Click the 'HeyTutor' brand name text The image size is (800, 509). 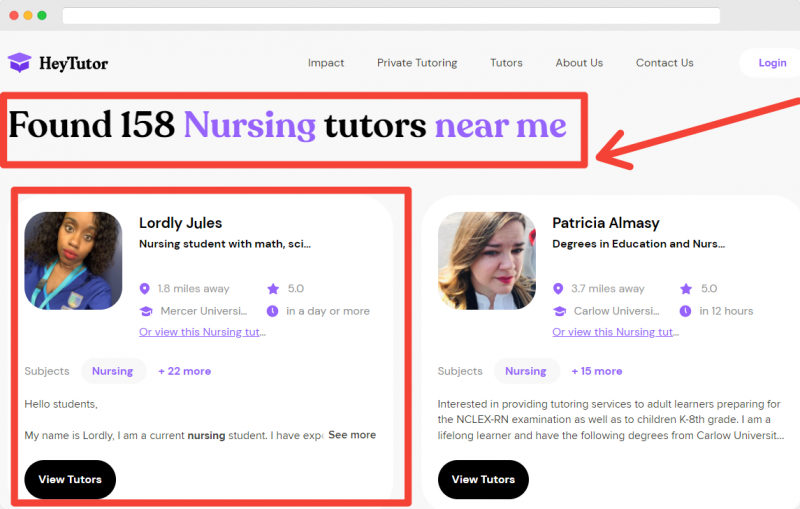(x=73, y=63)
